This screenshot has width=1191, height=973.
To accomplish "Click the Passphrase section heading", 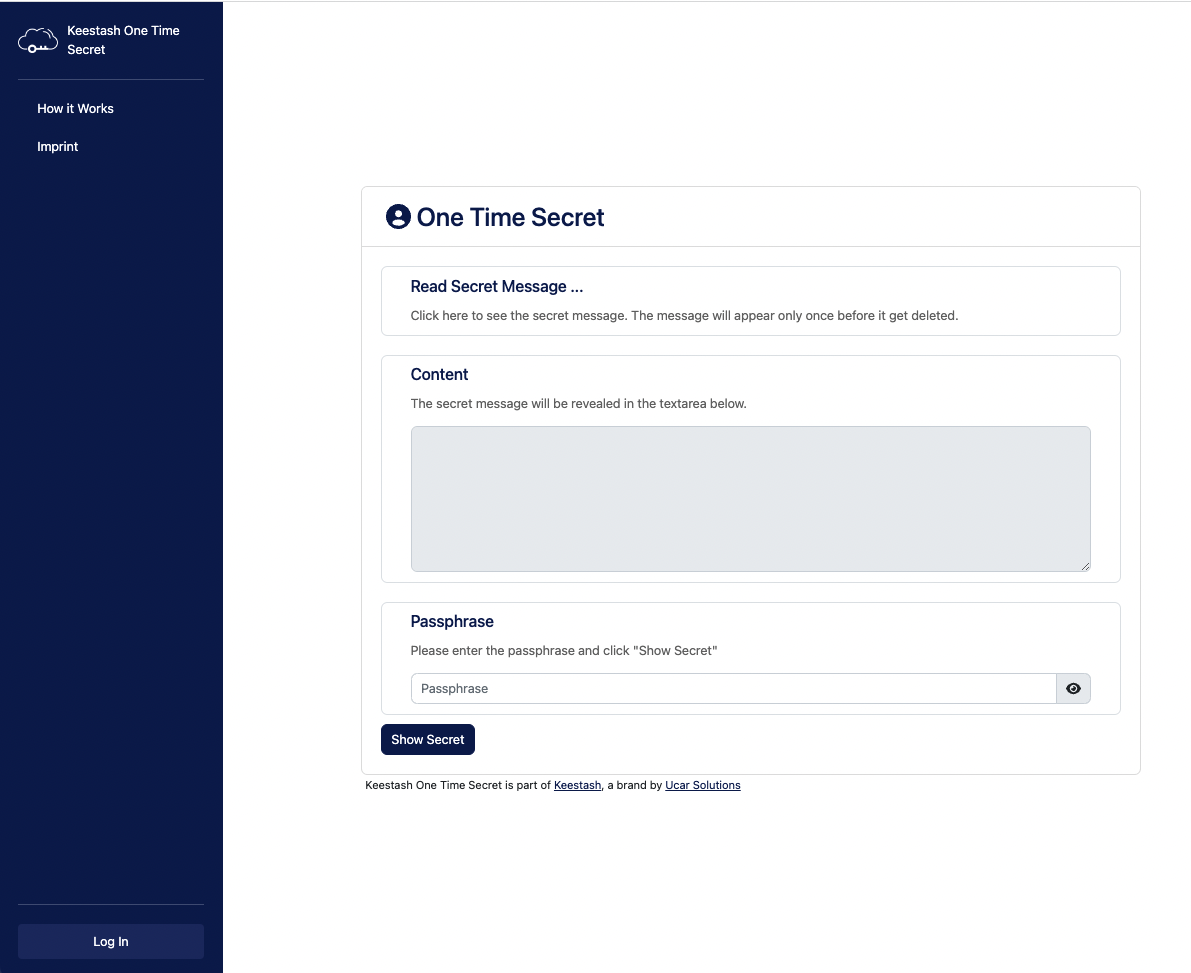I will tap(452, 621).
